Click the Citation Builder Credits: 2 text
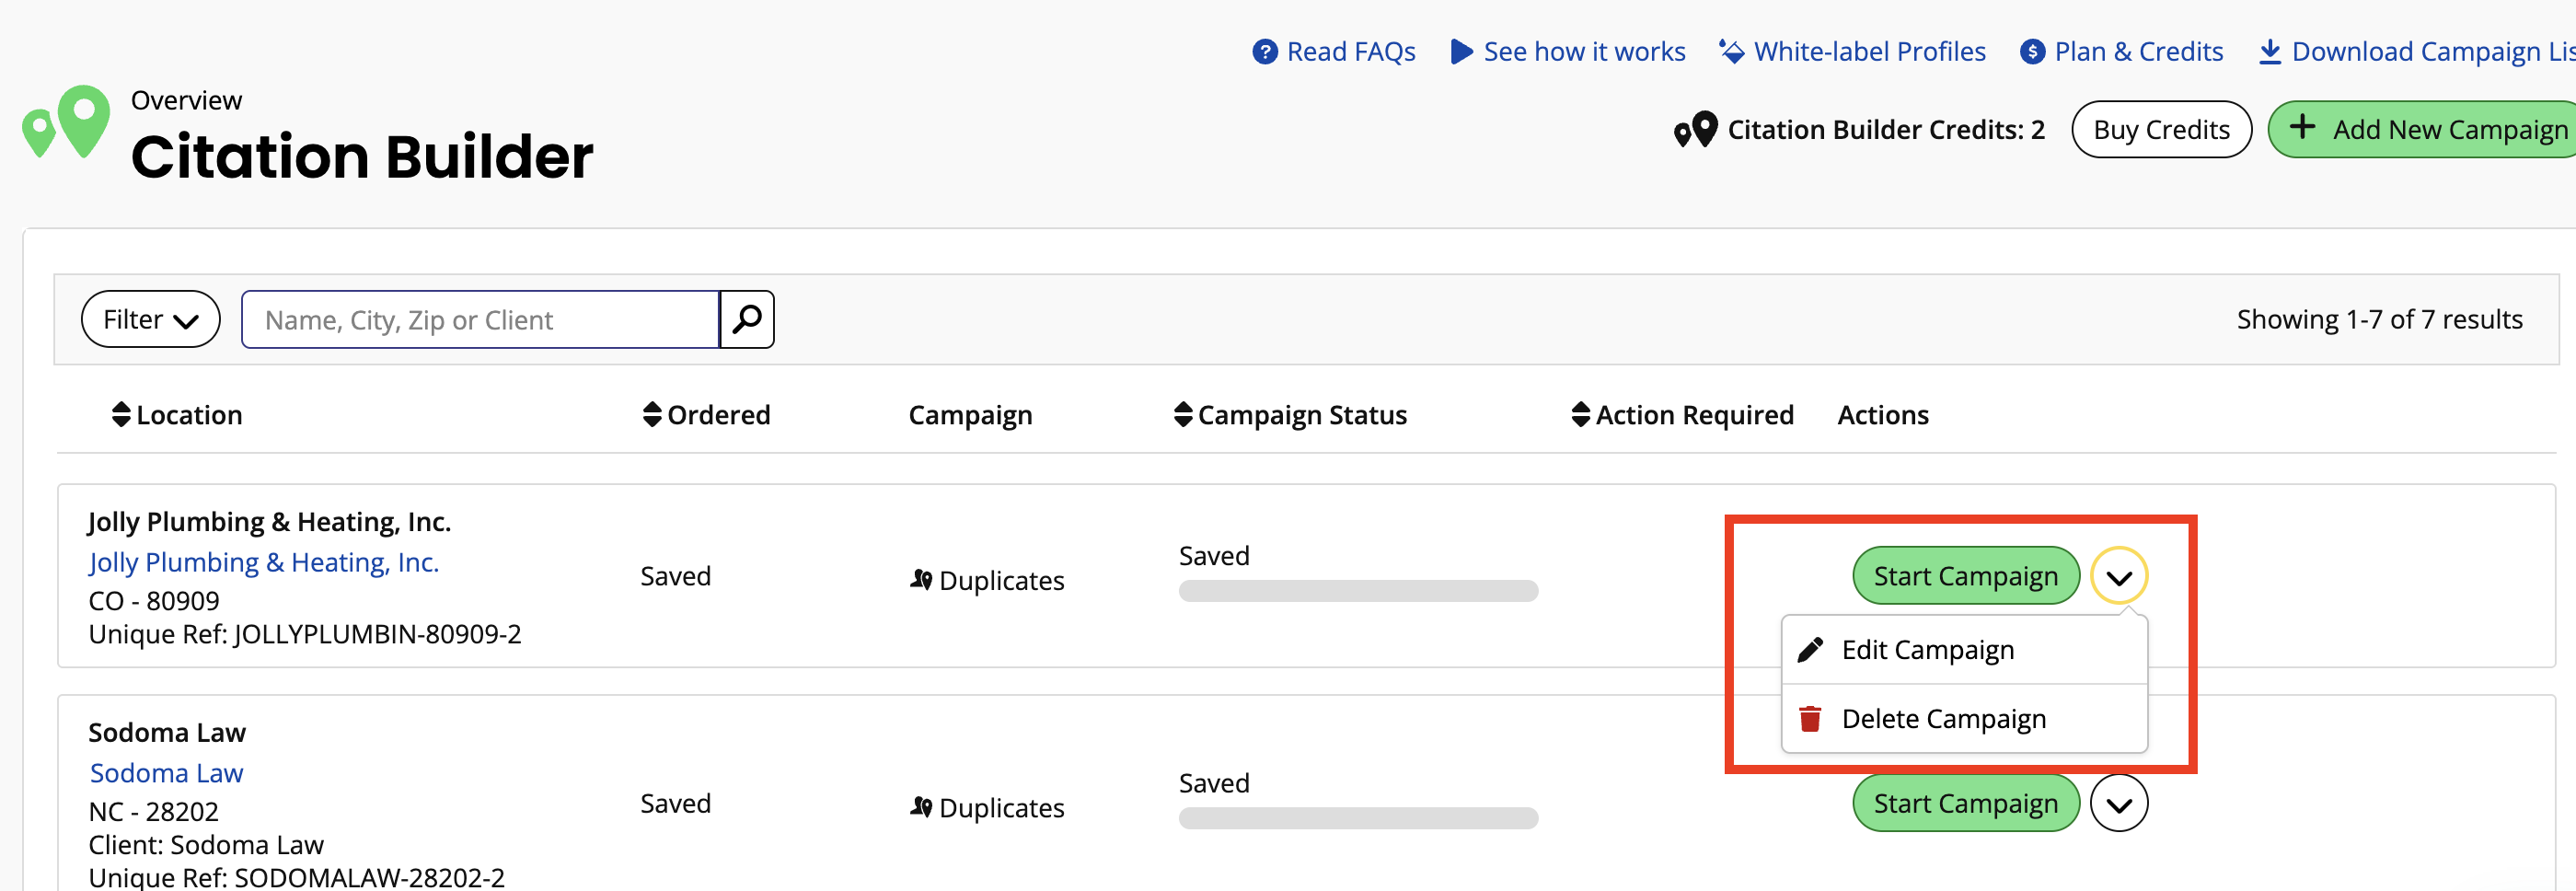The image size is (2576, 891). 1886,129
